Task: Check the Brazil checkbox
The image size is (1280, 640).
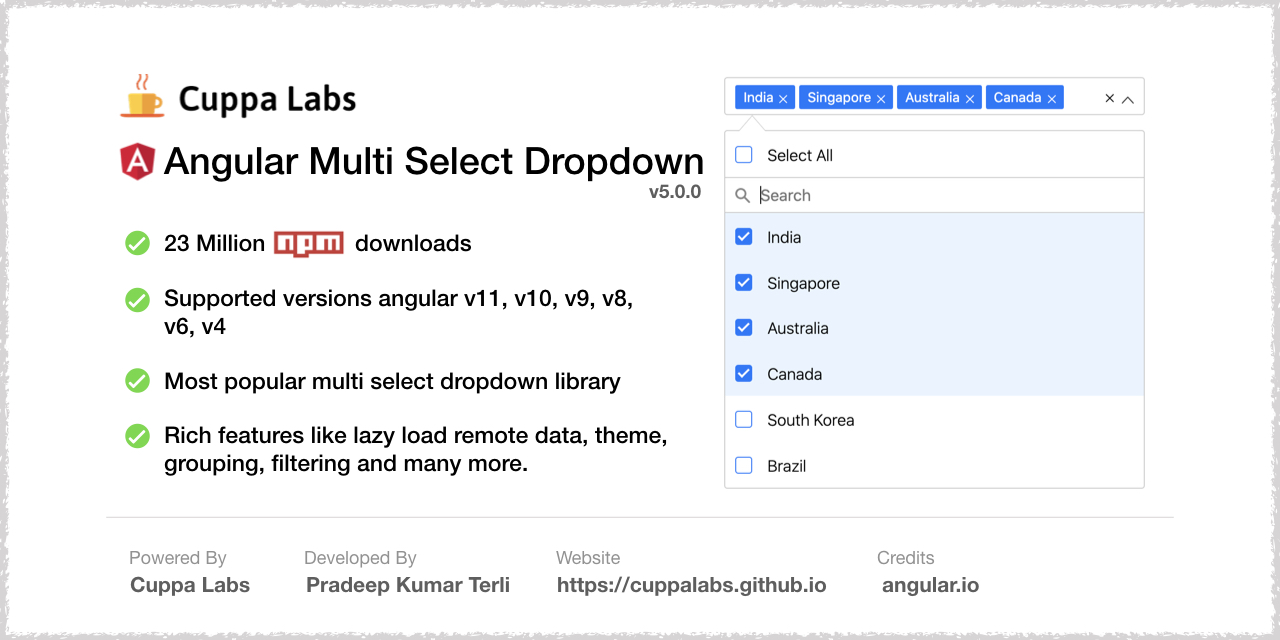Action: point(743,465)
